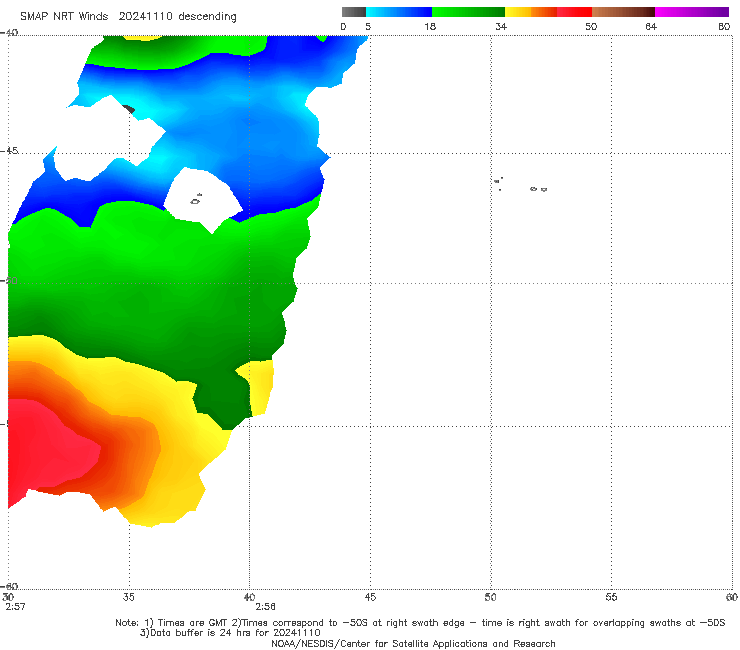Click the swath time '2:57'
Viewport: 740px width, 650px height.
coord(15,607)
